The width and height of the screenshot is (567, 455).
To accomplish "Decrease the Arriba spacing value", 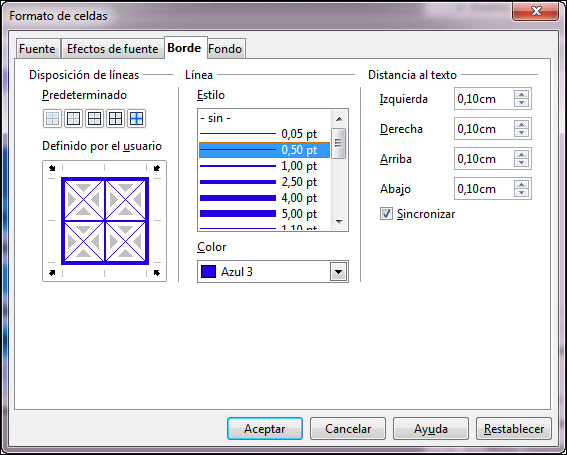I will pos(521,163).
